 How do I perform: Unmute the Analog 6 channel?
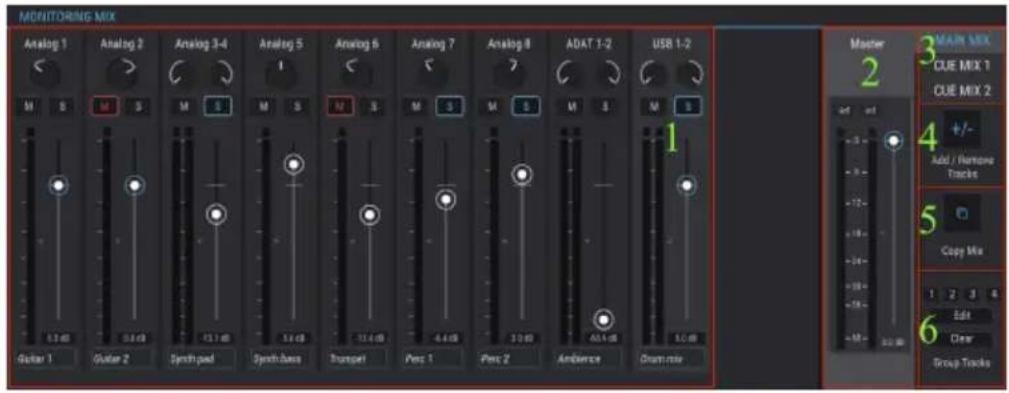click(x=340, y=106)
